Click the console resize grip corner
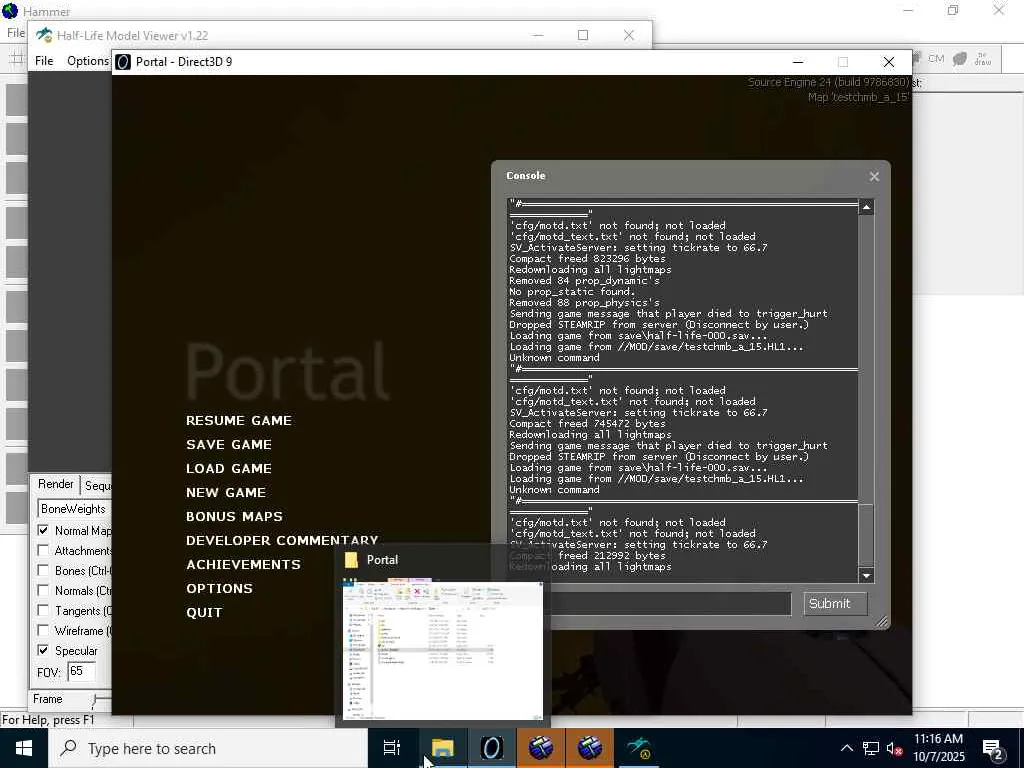The image size is (1024, 768). 881,622
